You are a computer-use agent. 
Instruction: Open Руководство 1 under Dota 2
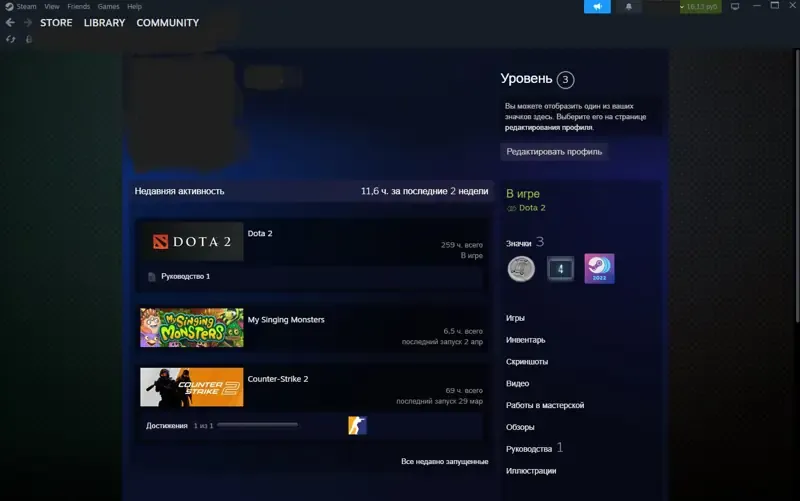coord(186,276)
